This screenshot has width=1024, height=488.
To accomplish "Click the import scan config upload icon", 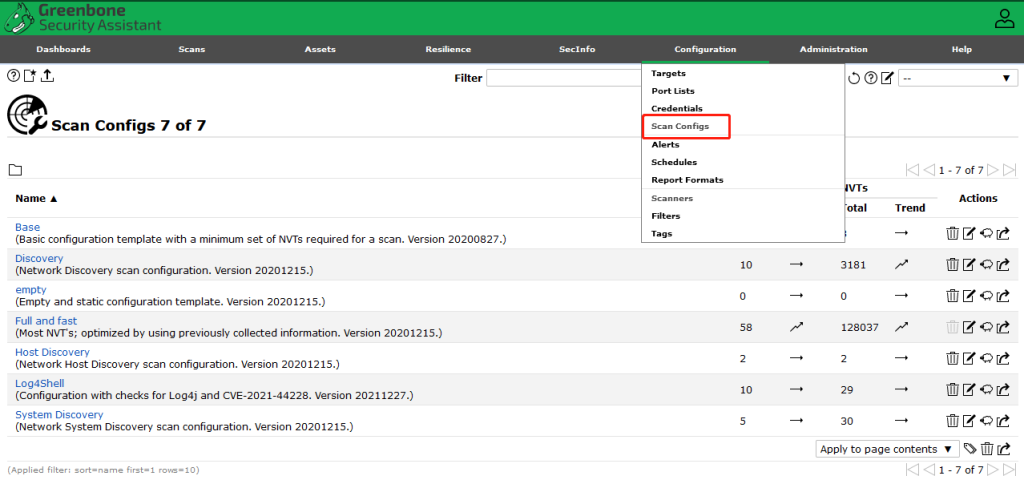I will pyautogui.click(x=47, y=77).
